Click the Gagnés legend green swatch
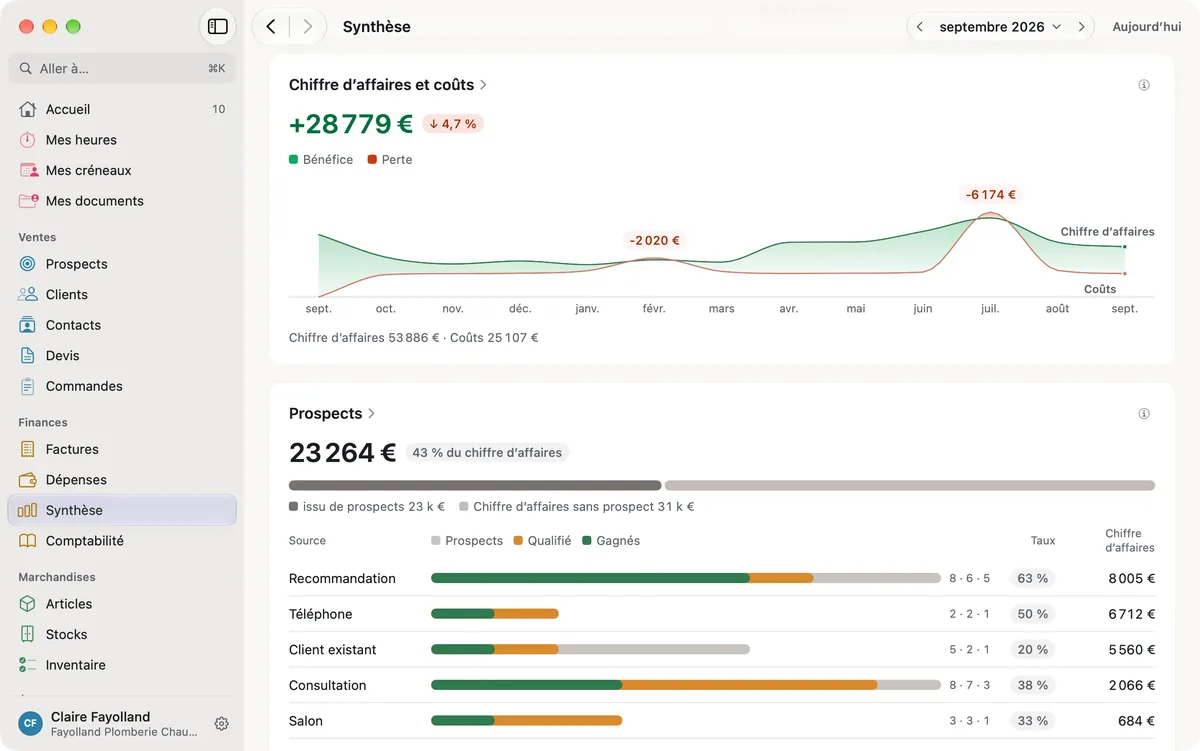 click(x=587, y=541)
